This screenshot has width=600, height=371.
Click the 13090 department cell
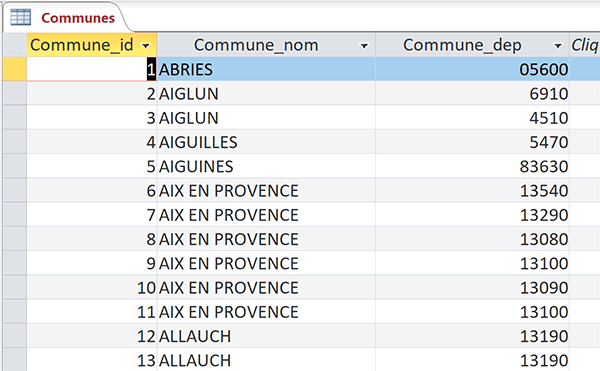coord(472,288)
